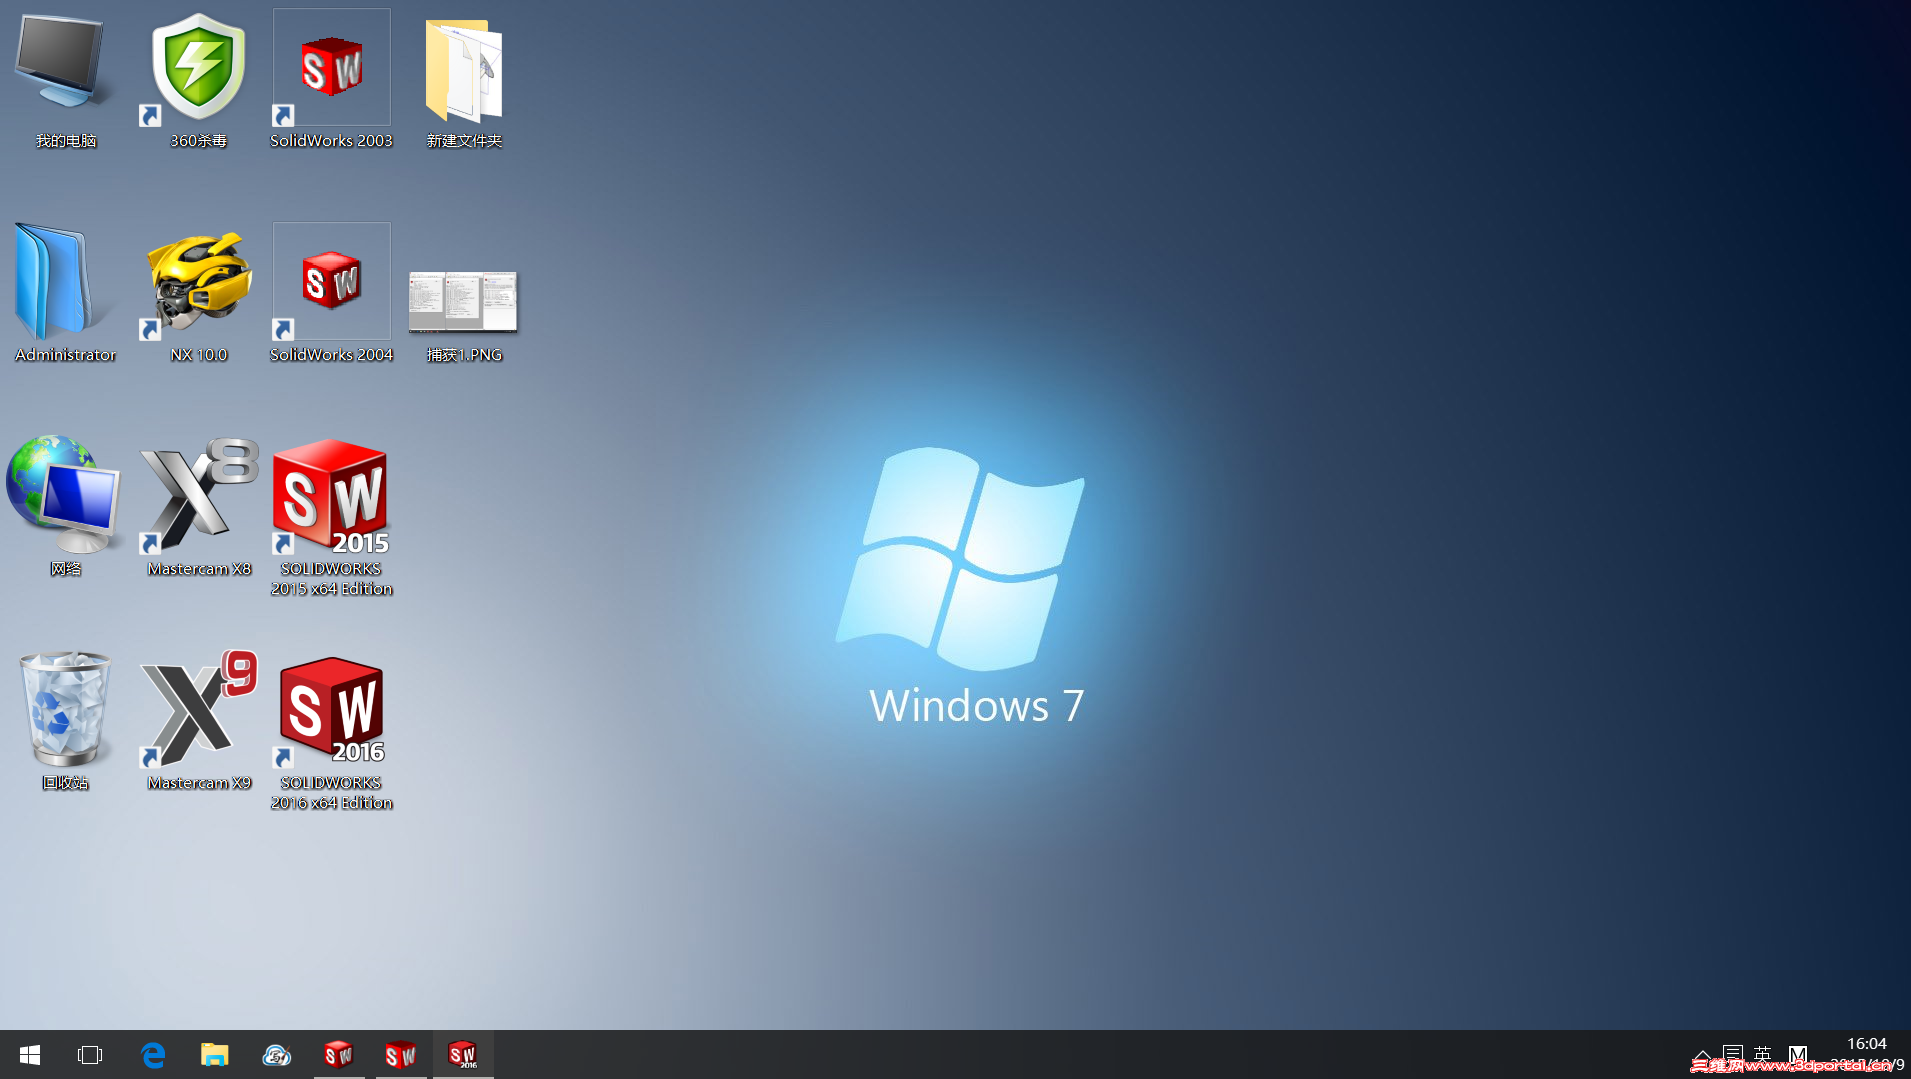The image size is (1911, 1079).
Task: Switch the 英 input language indicator
Action: pyautogui.click(x=1763, y=1054)
